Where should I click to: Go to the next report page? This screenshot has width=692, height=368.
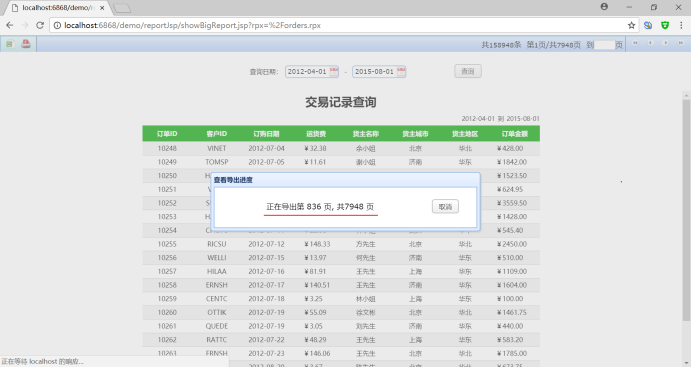click(x=666, y=43)
